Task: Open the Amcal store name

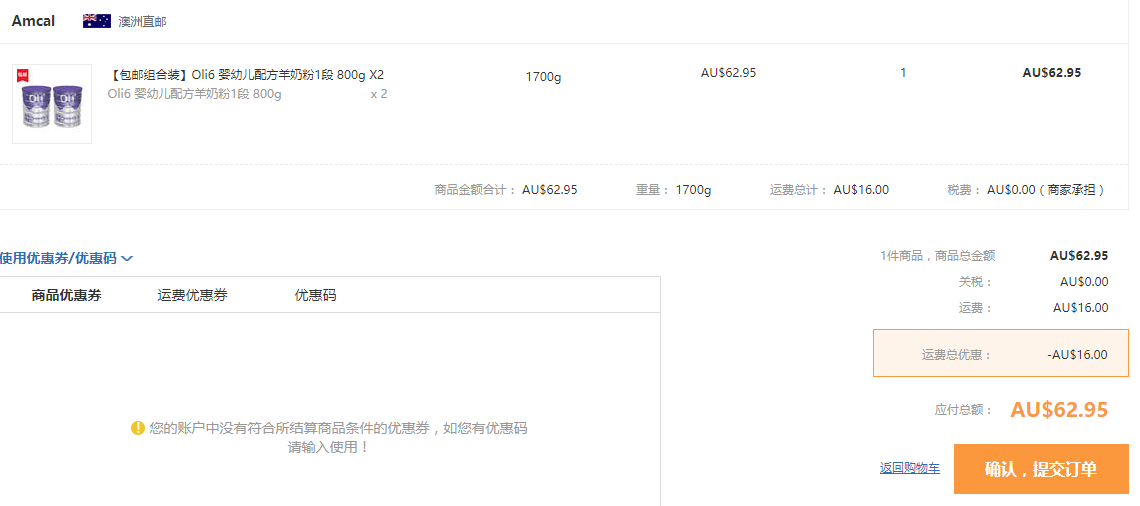Action: pyautogui.click(x=33, y=21)
